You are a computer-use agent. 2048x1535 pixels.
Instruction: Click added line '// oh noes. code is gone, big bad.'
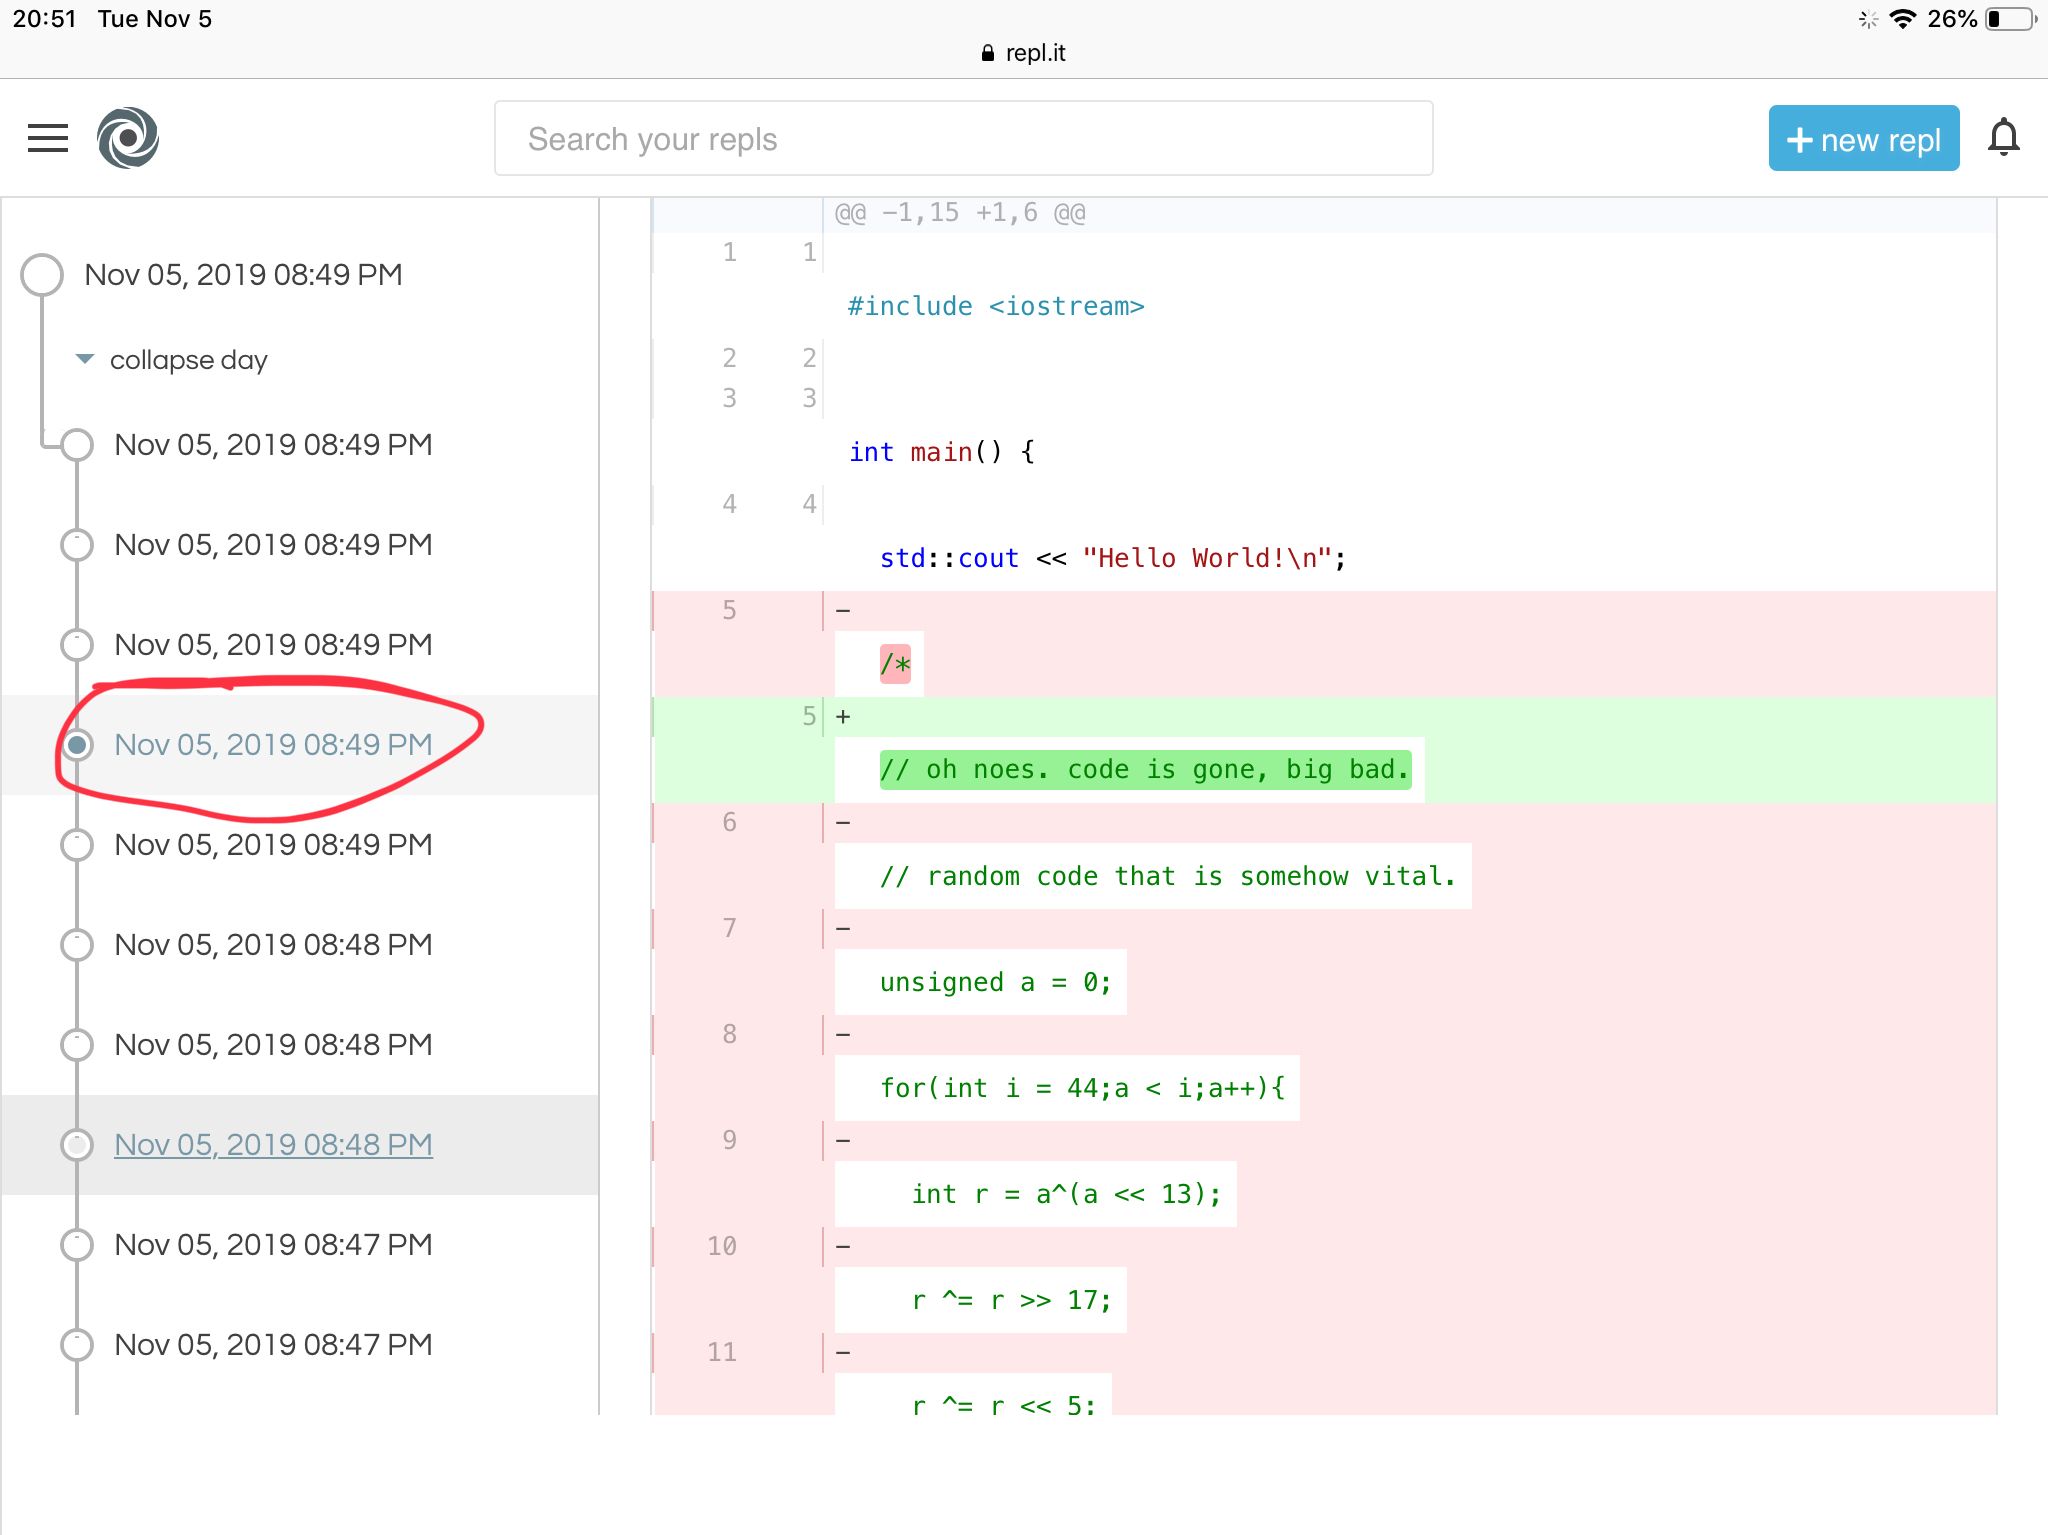click(x=1145, y=770)
